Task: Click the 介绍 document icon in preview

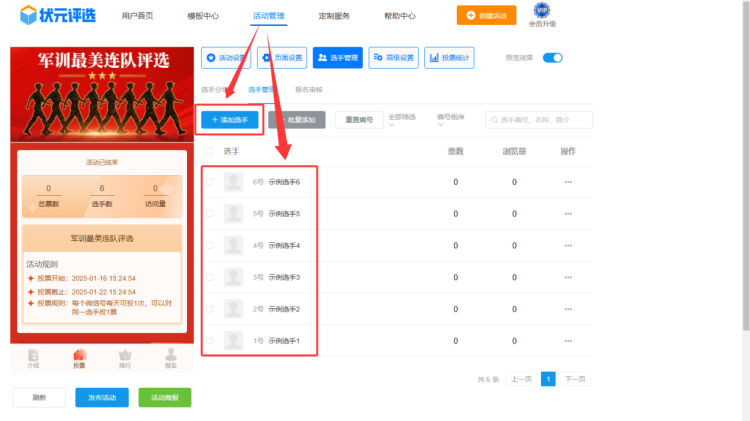Action: pos(33,356)
